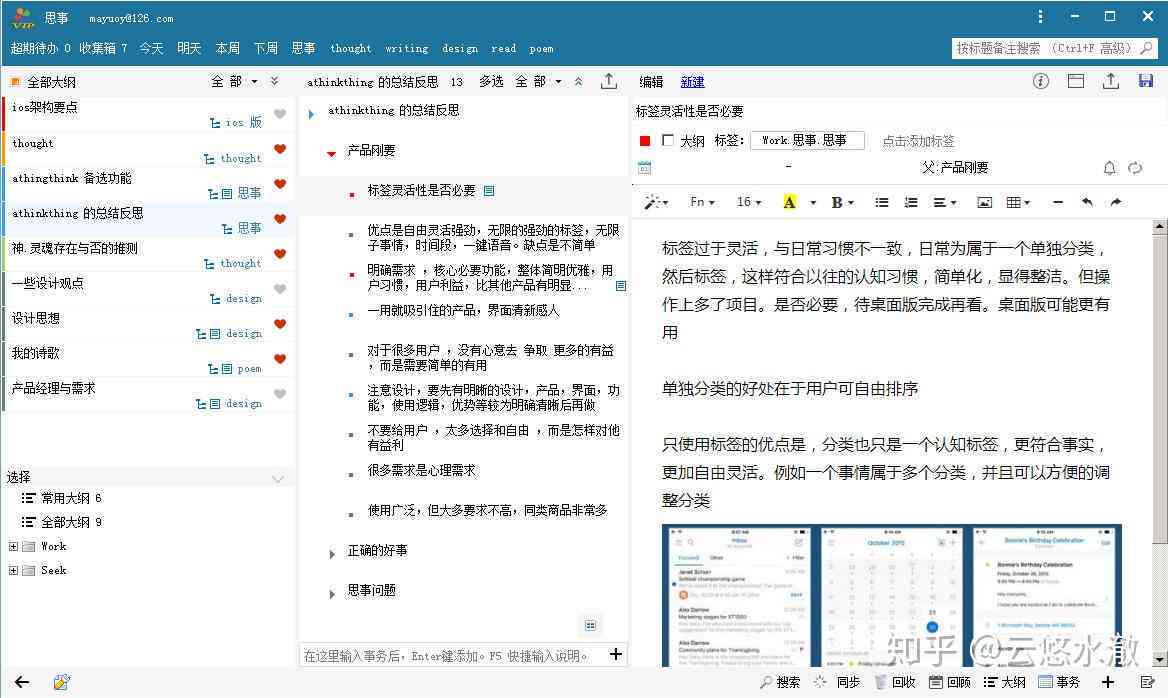Toggle favorite heart for ios架构要点
1168x698 pixels.
280,113
